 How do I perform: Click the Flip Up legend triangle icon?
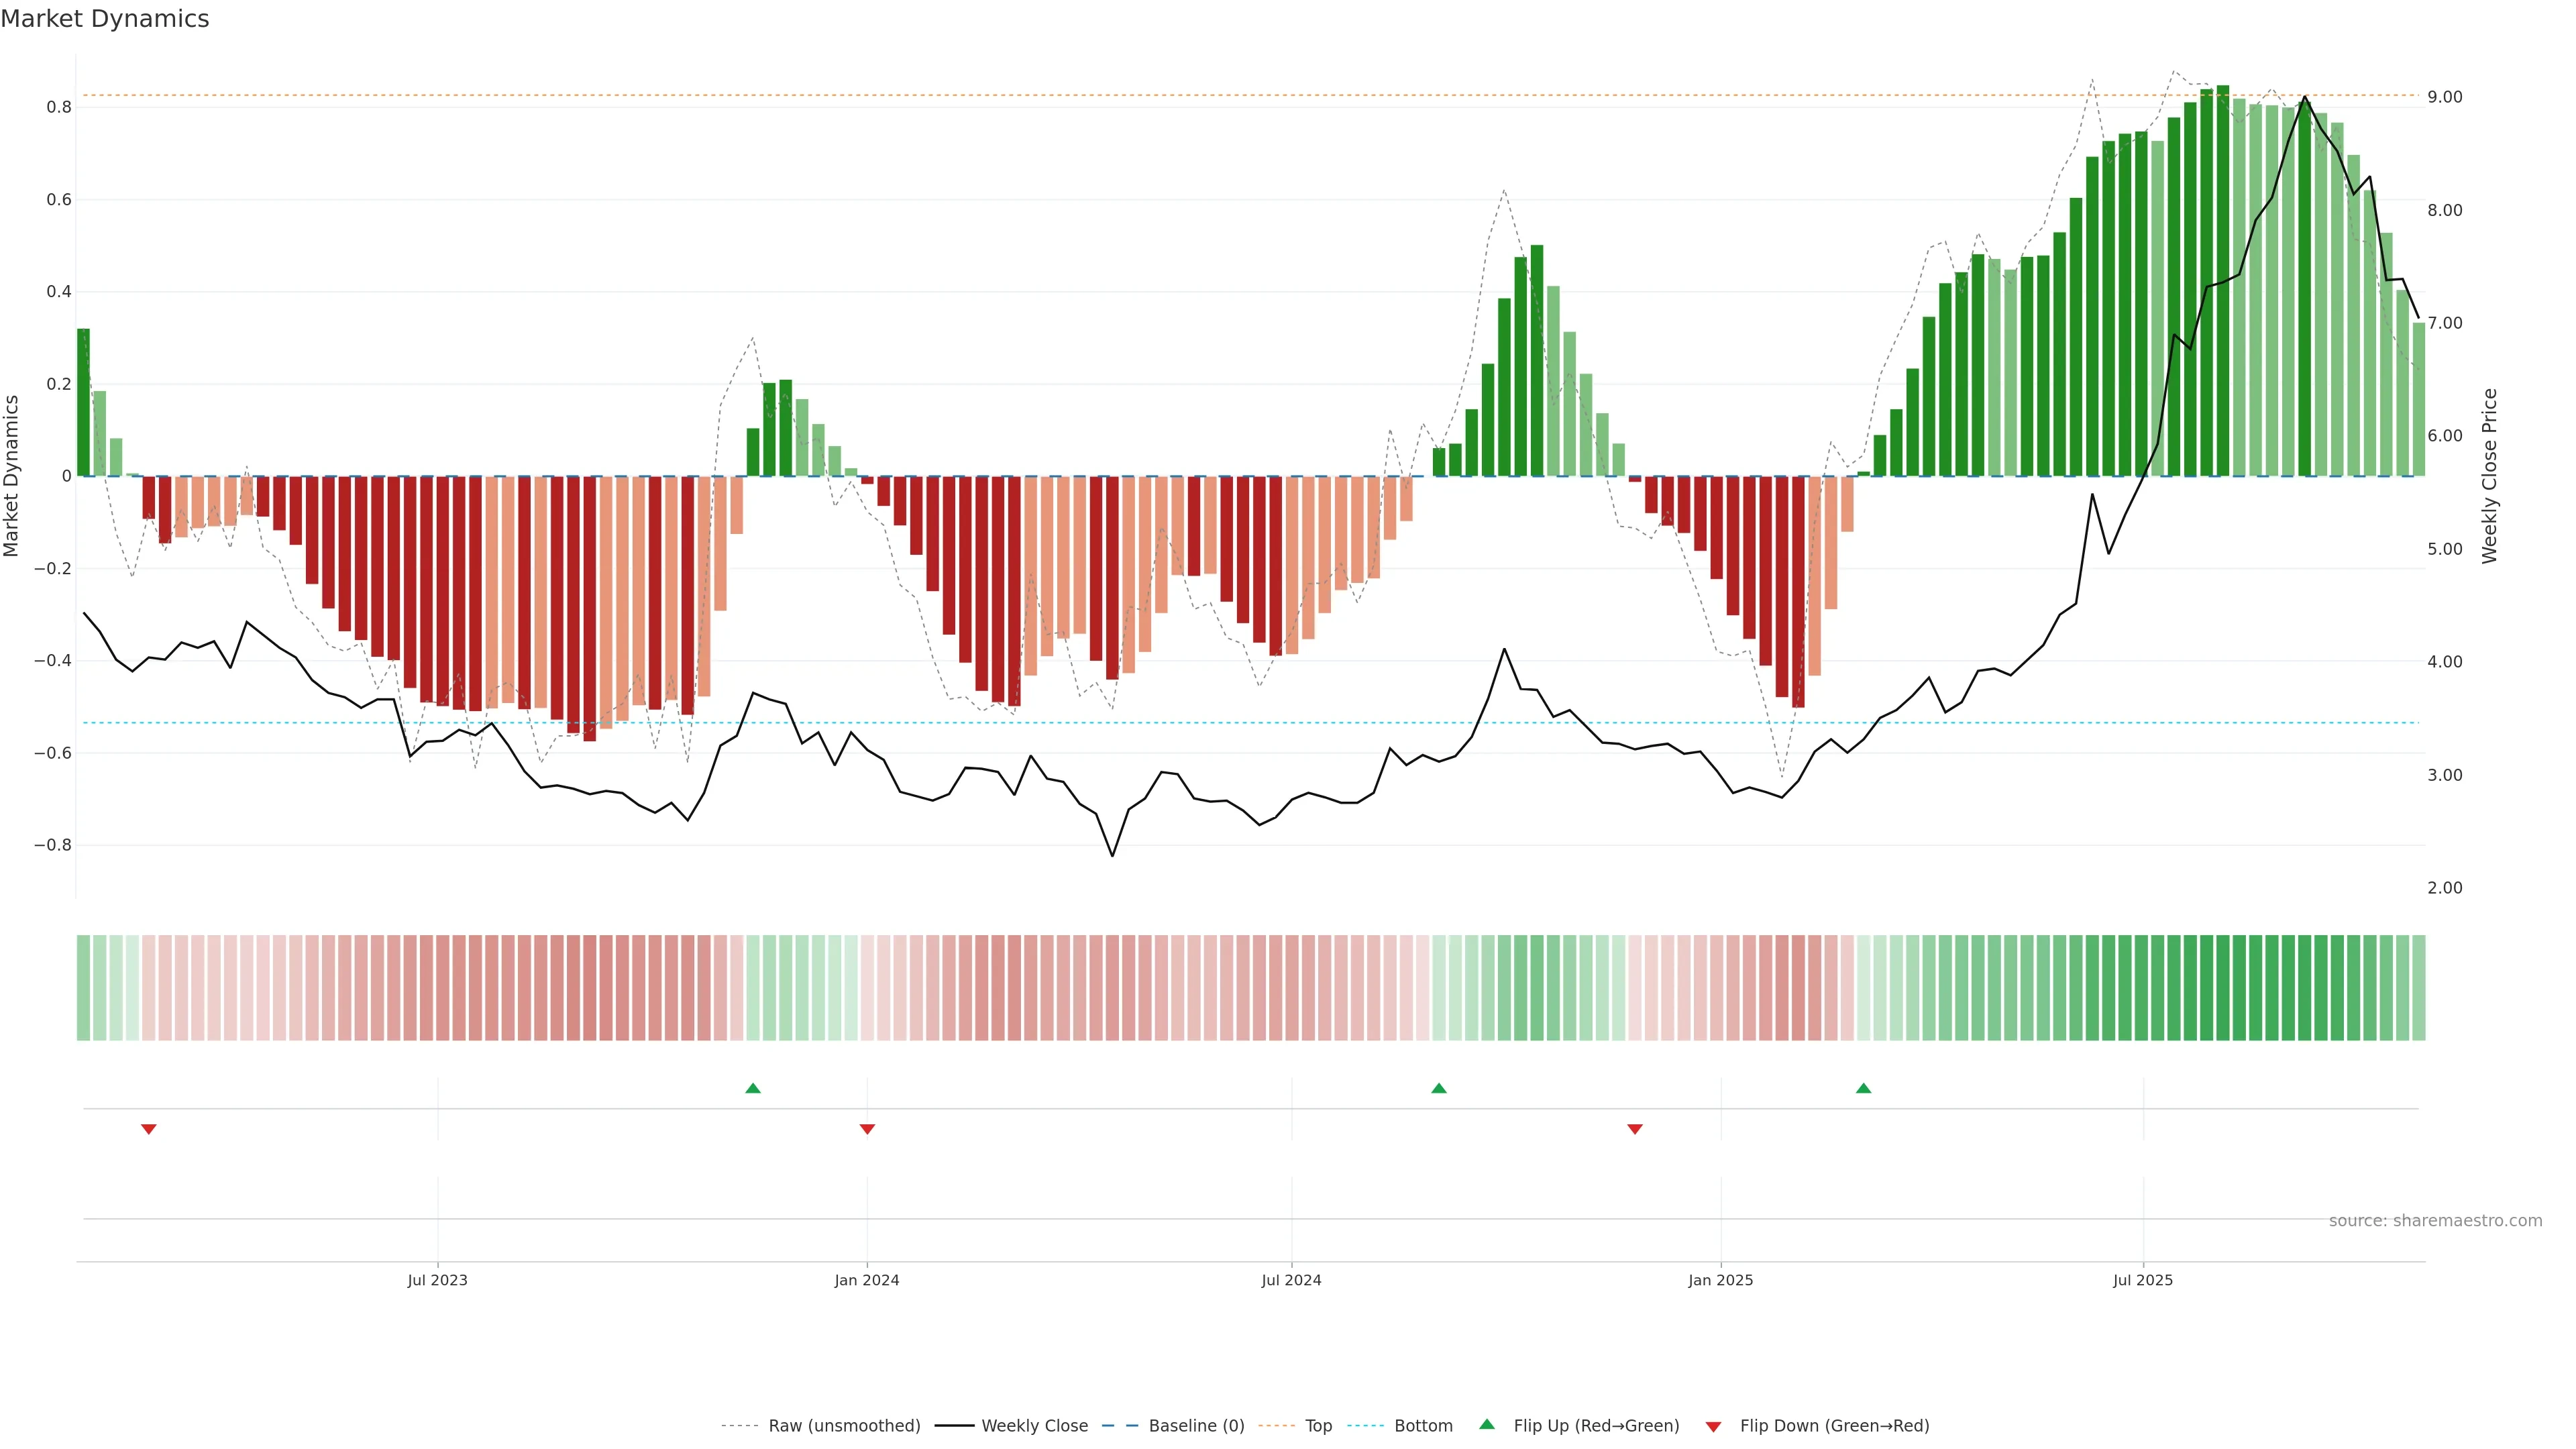(1487, 1424)
